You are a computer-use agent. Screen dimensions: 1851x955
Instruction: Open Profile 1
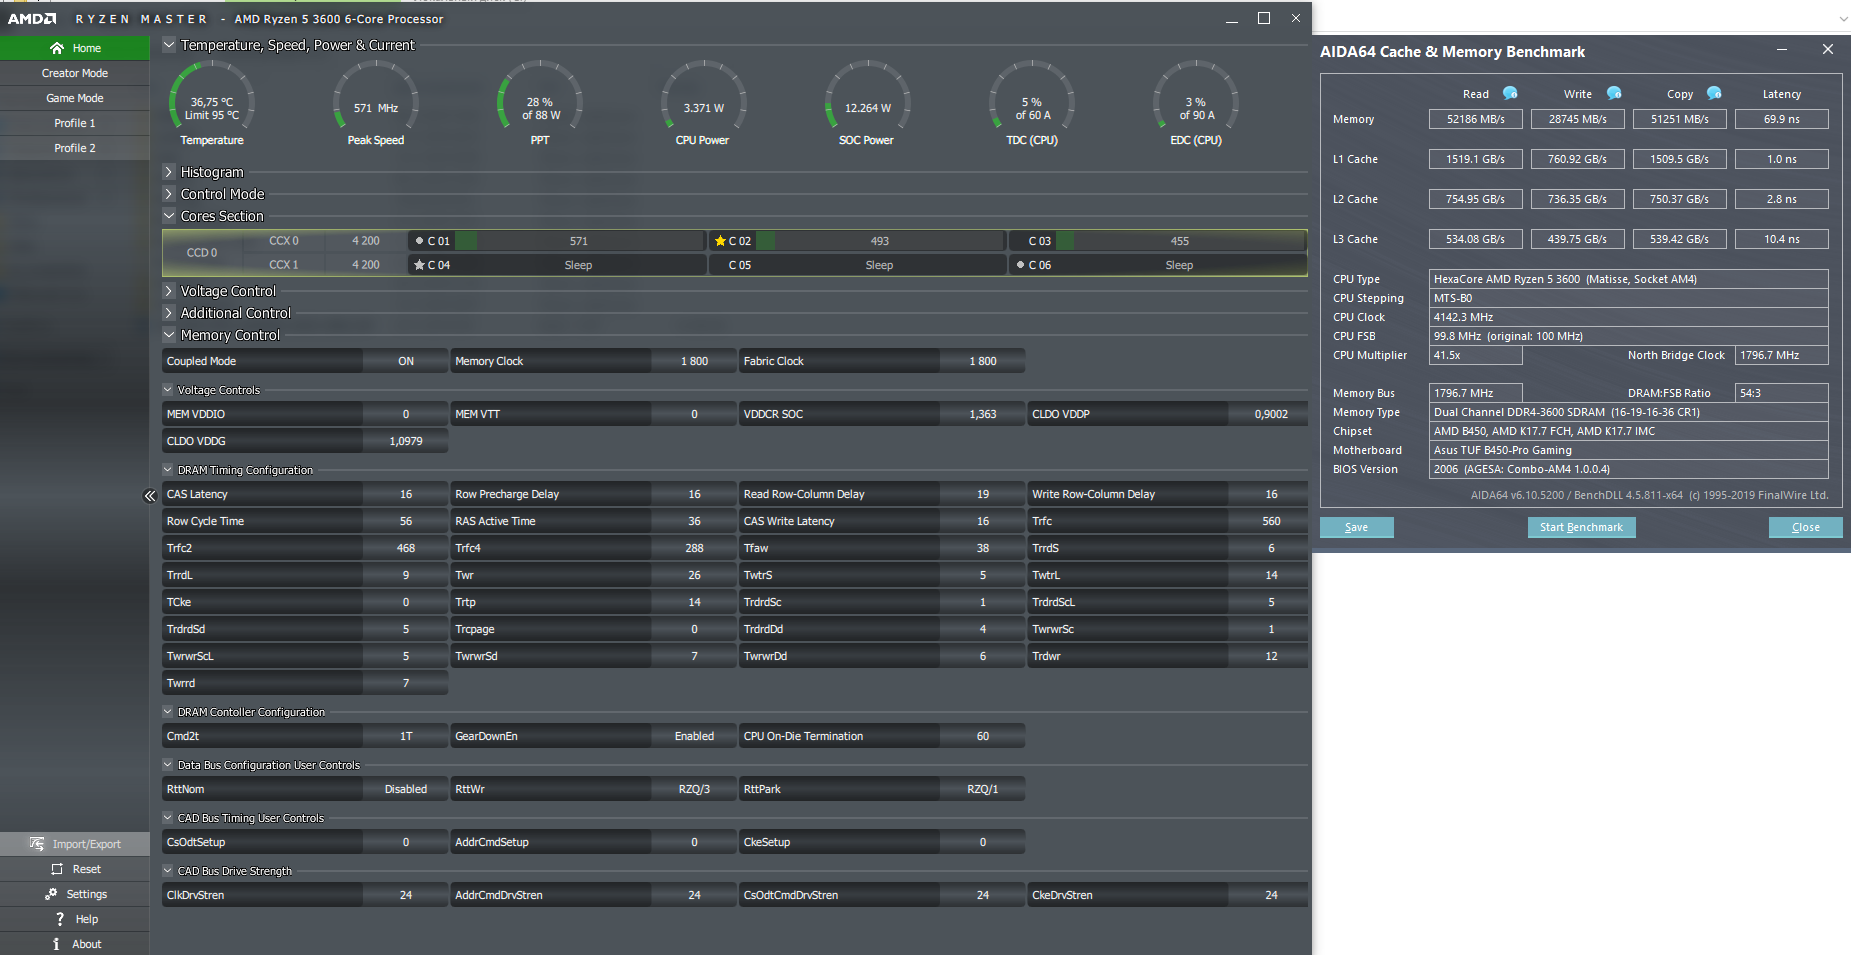pyautogui.click(x=75, y=123)
